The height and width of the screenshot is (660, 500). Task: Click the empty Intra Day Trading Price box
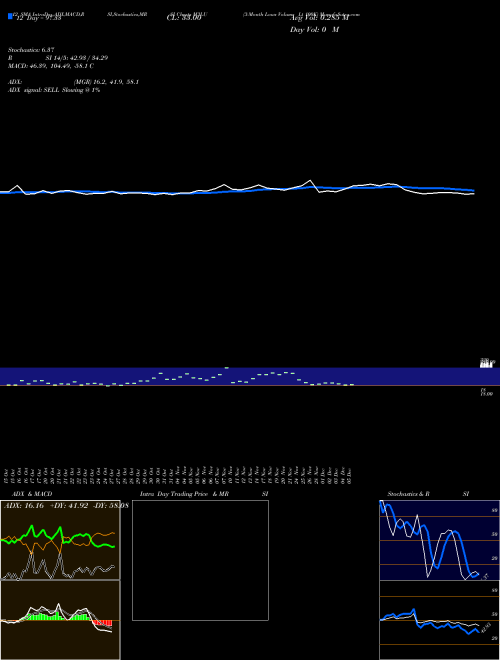(x=200, y=560)
